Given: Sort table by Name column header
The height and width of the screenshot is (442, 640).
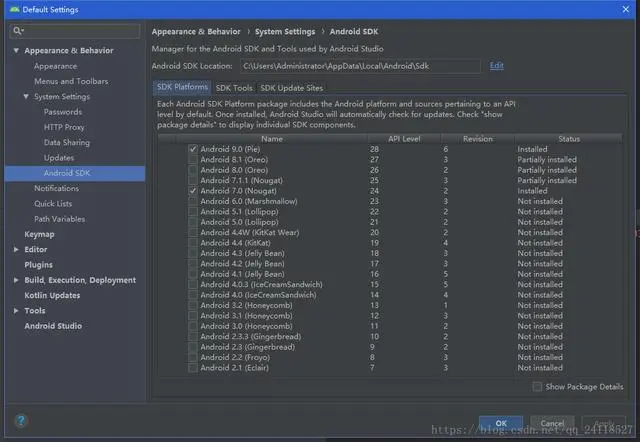Looking at the screenshot, I should [x=272, y=139].
